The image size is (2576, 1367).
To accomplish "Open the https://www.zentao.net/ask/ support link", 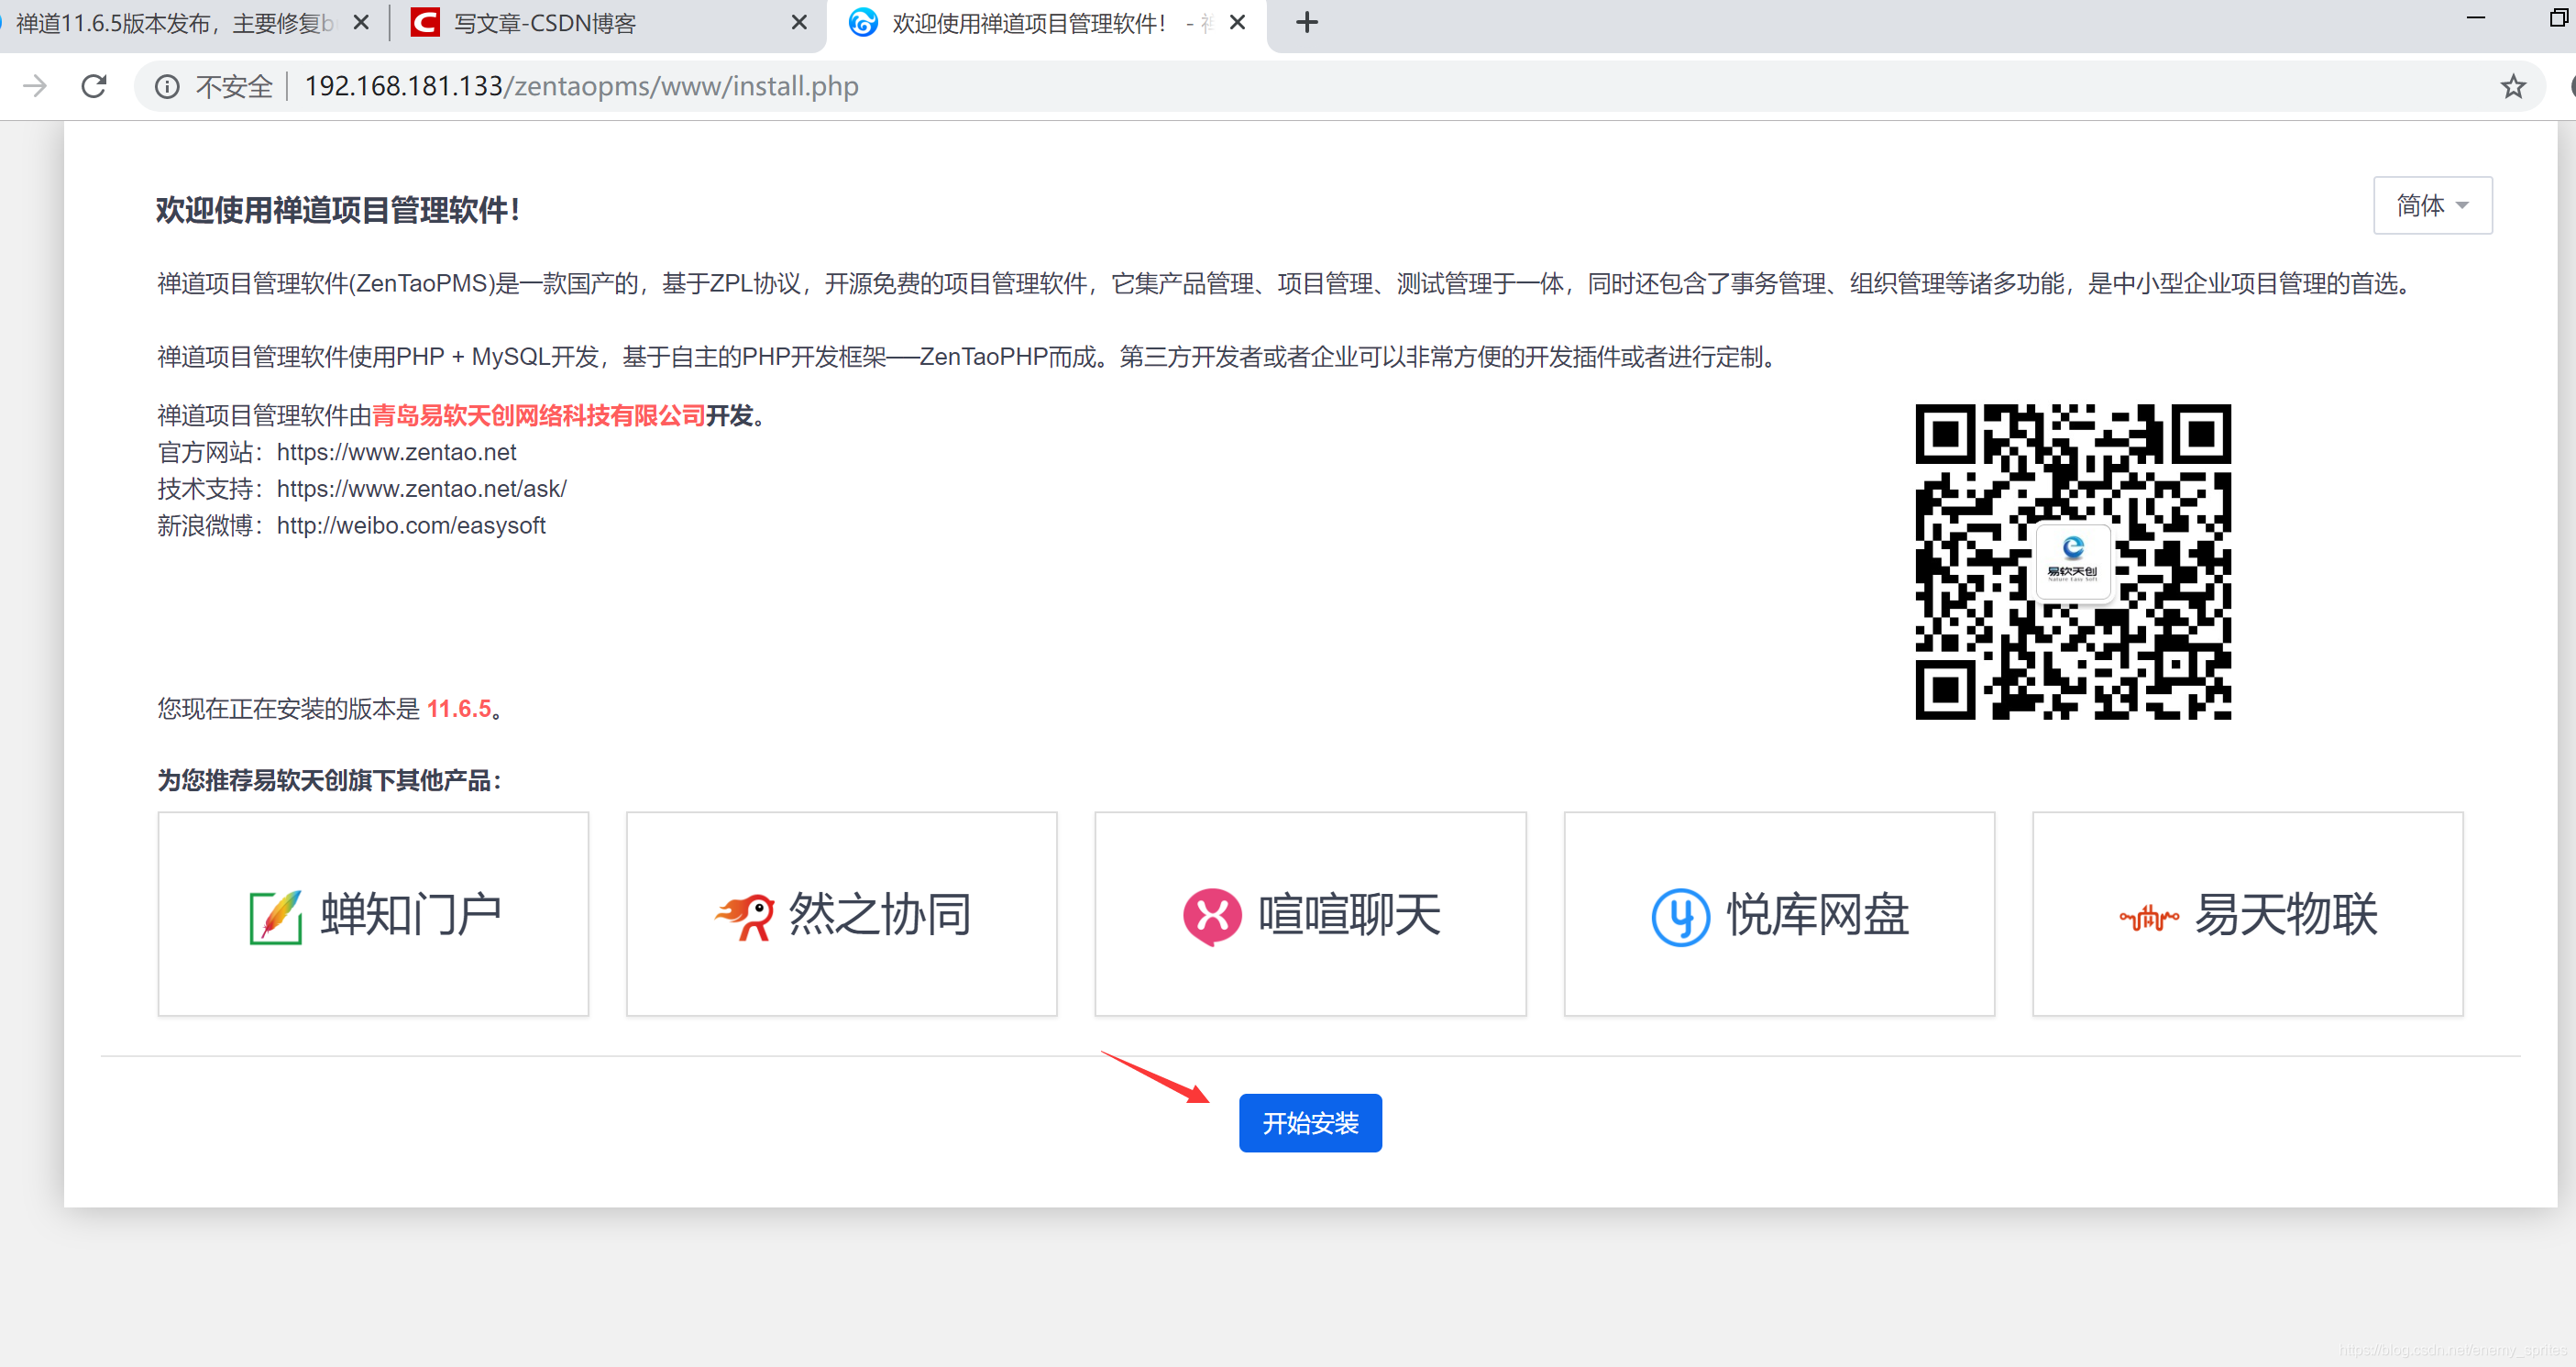I will tap(421, 489).
